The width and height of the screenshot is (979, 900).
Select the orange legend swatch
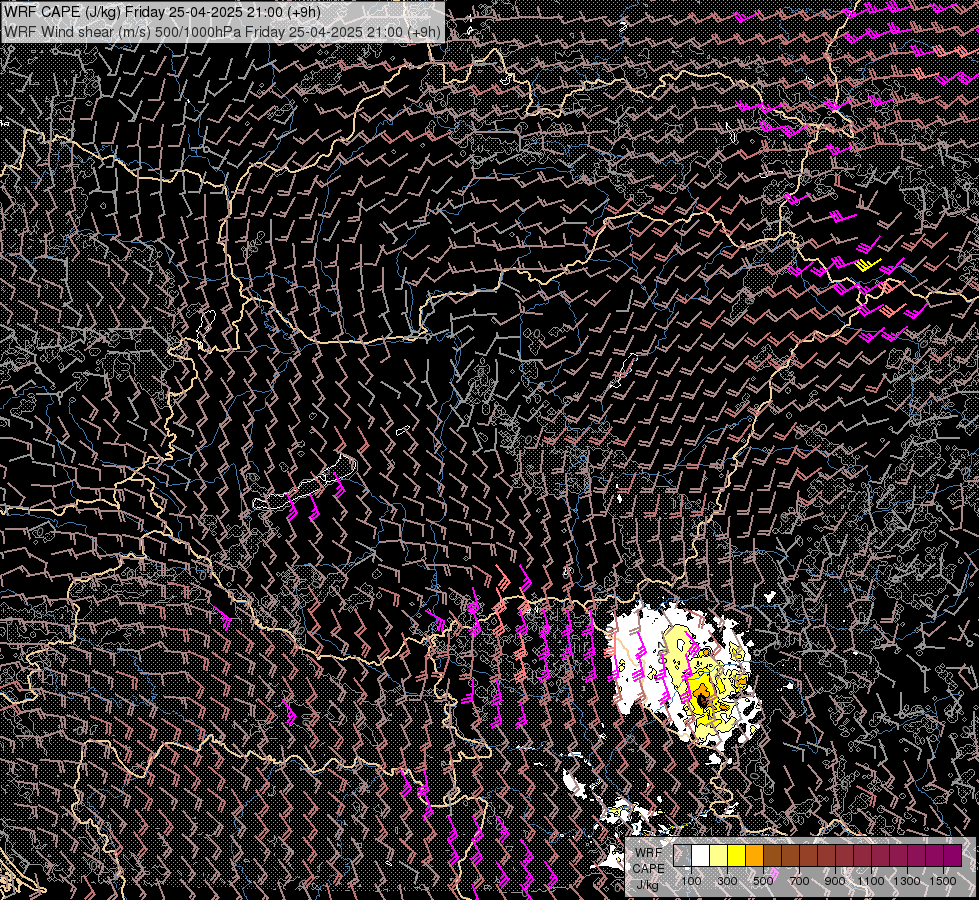click(754, 856)
